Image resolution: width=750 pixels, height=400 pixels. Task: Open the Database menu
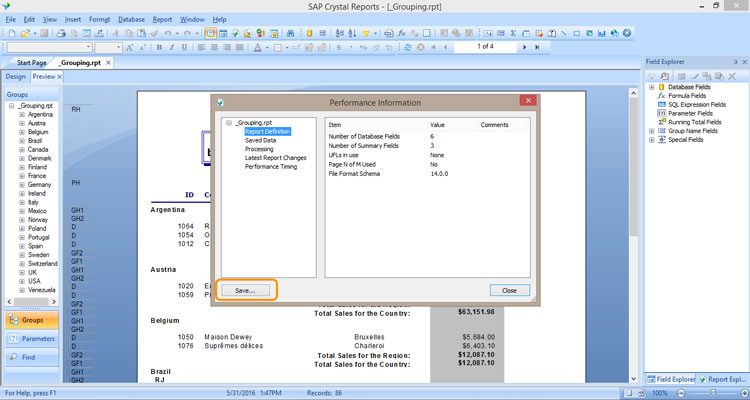tap(132, 20)
